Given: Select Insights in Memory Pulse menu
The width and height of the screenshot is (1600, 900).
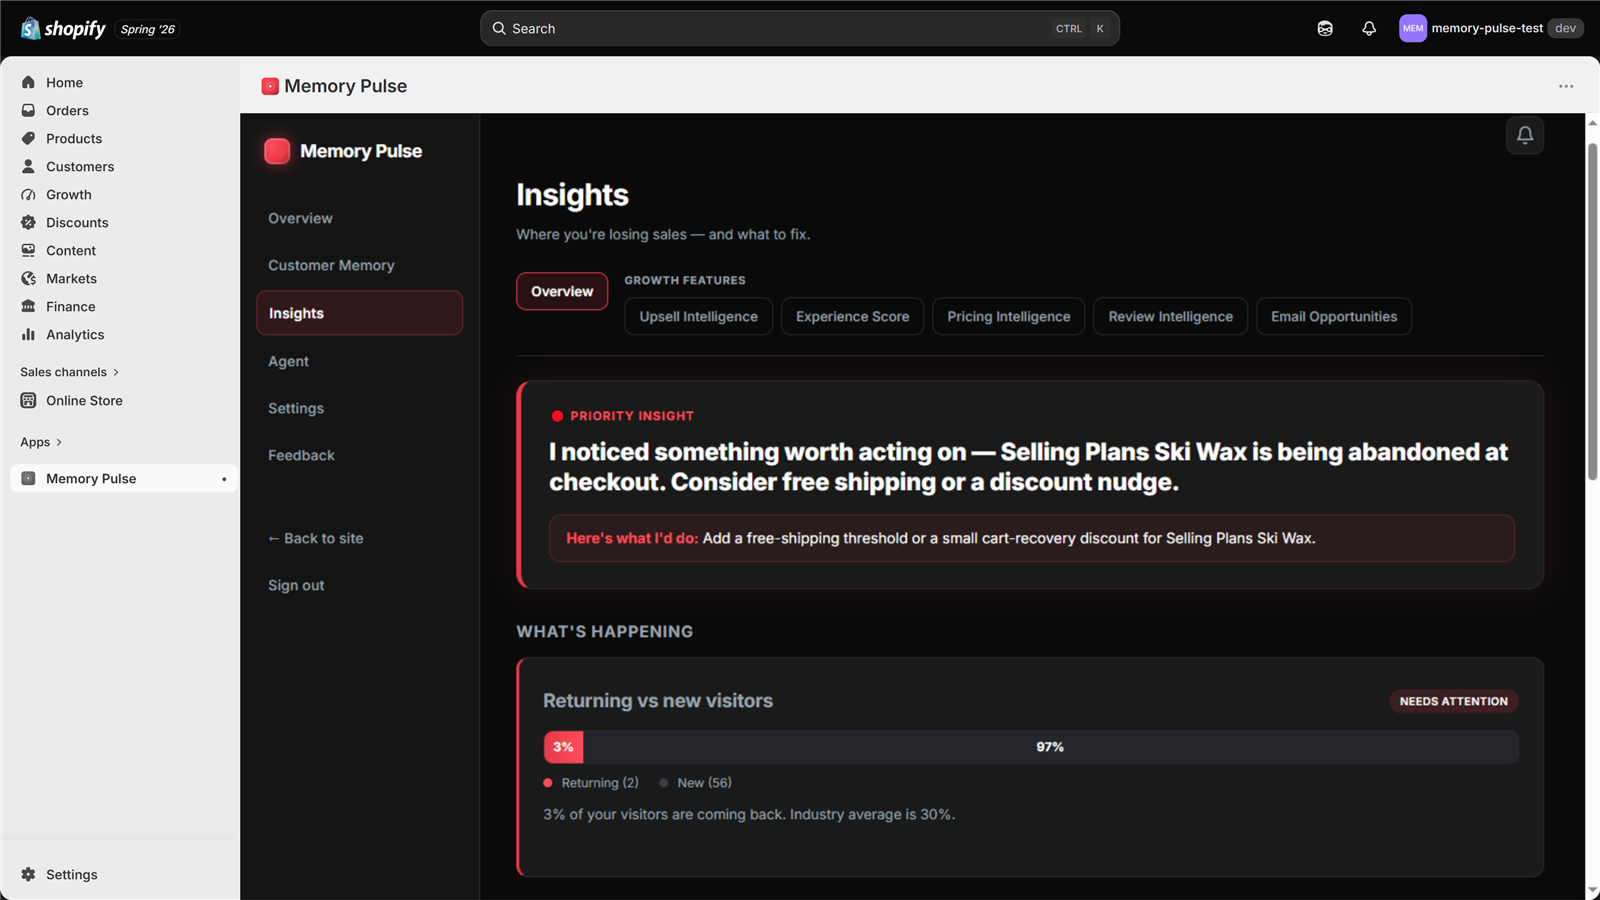Looking at the screenshot, I should [x=359, y=313].
